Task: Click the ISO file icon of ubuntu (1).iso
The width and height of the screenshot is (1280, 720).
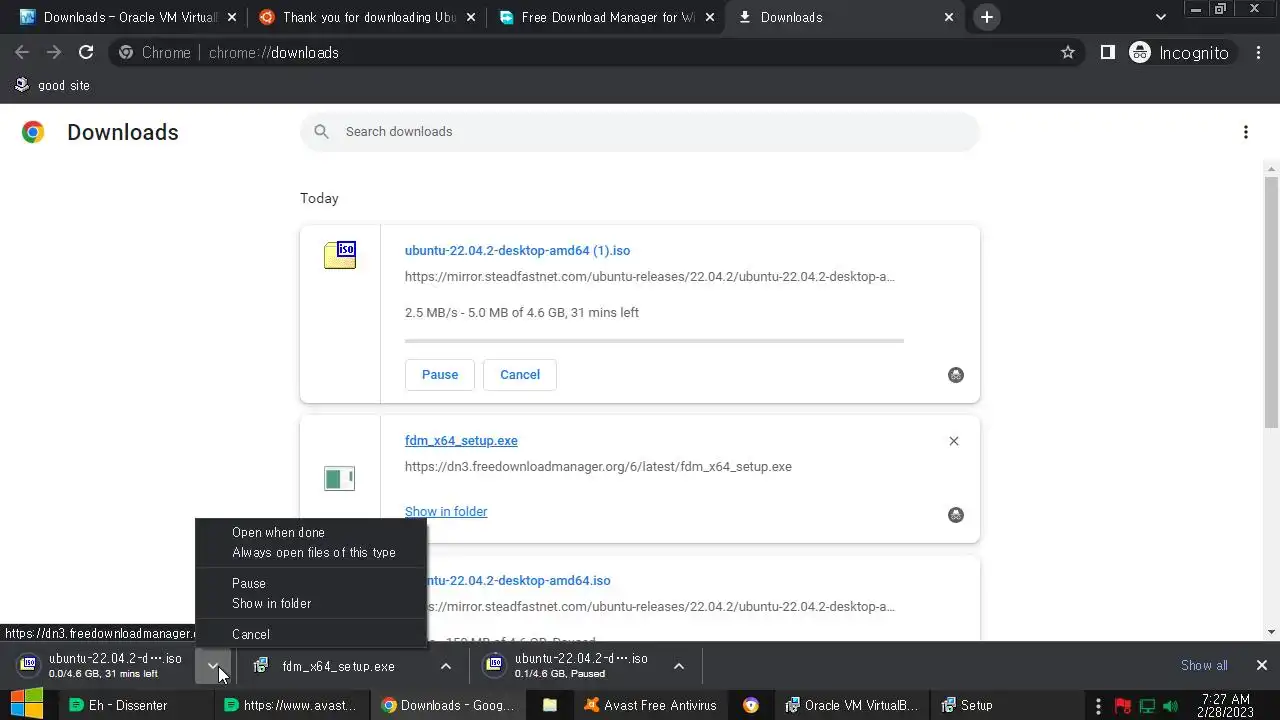Action: (340, 255)
